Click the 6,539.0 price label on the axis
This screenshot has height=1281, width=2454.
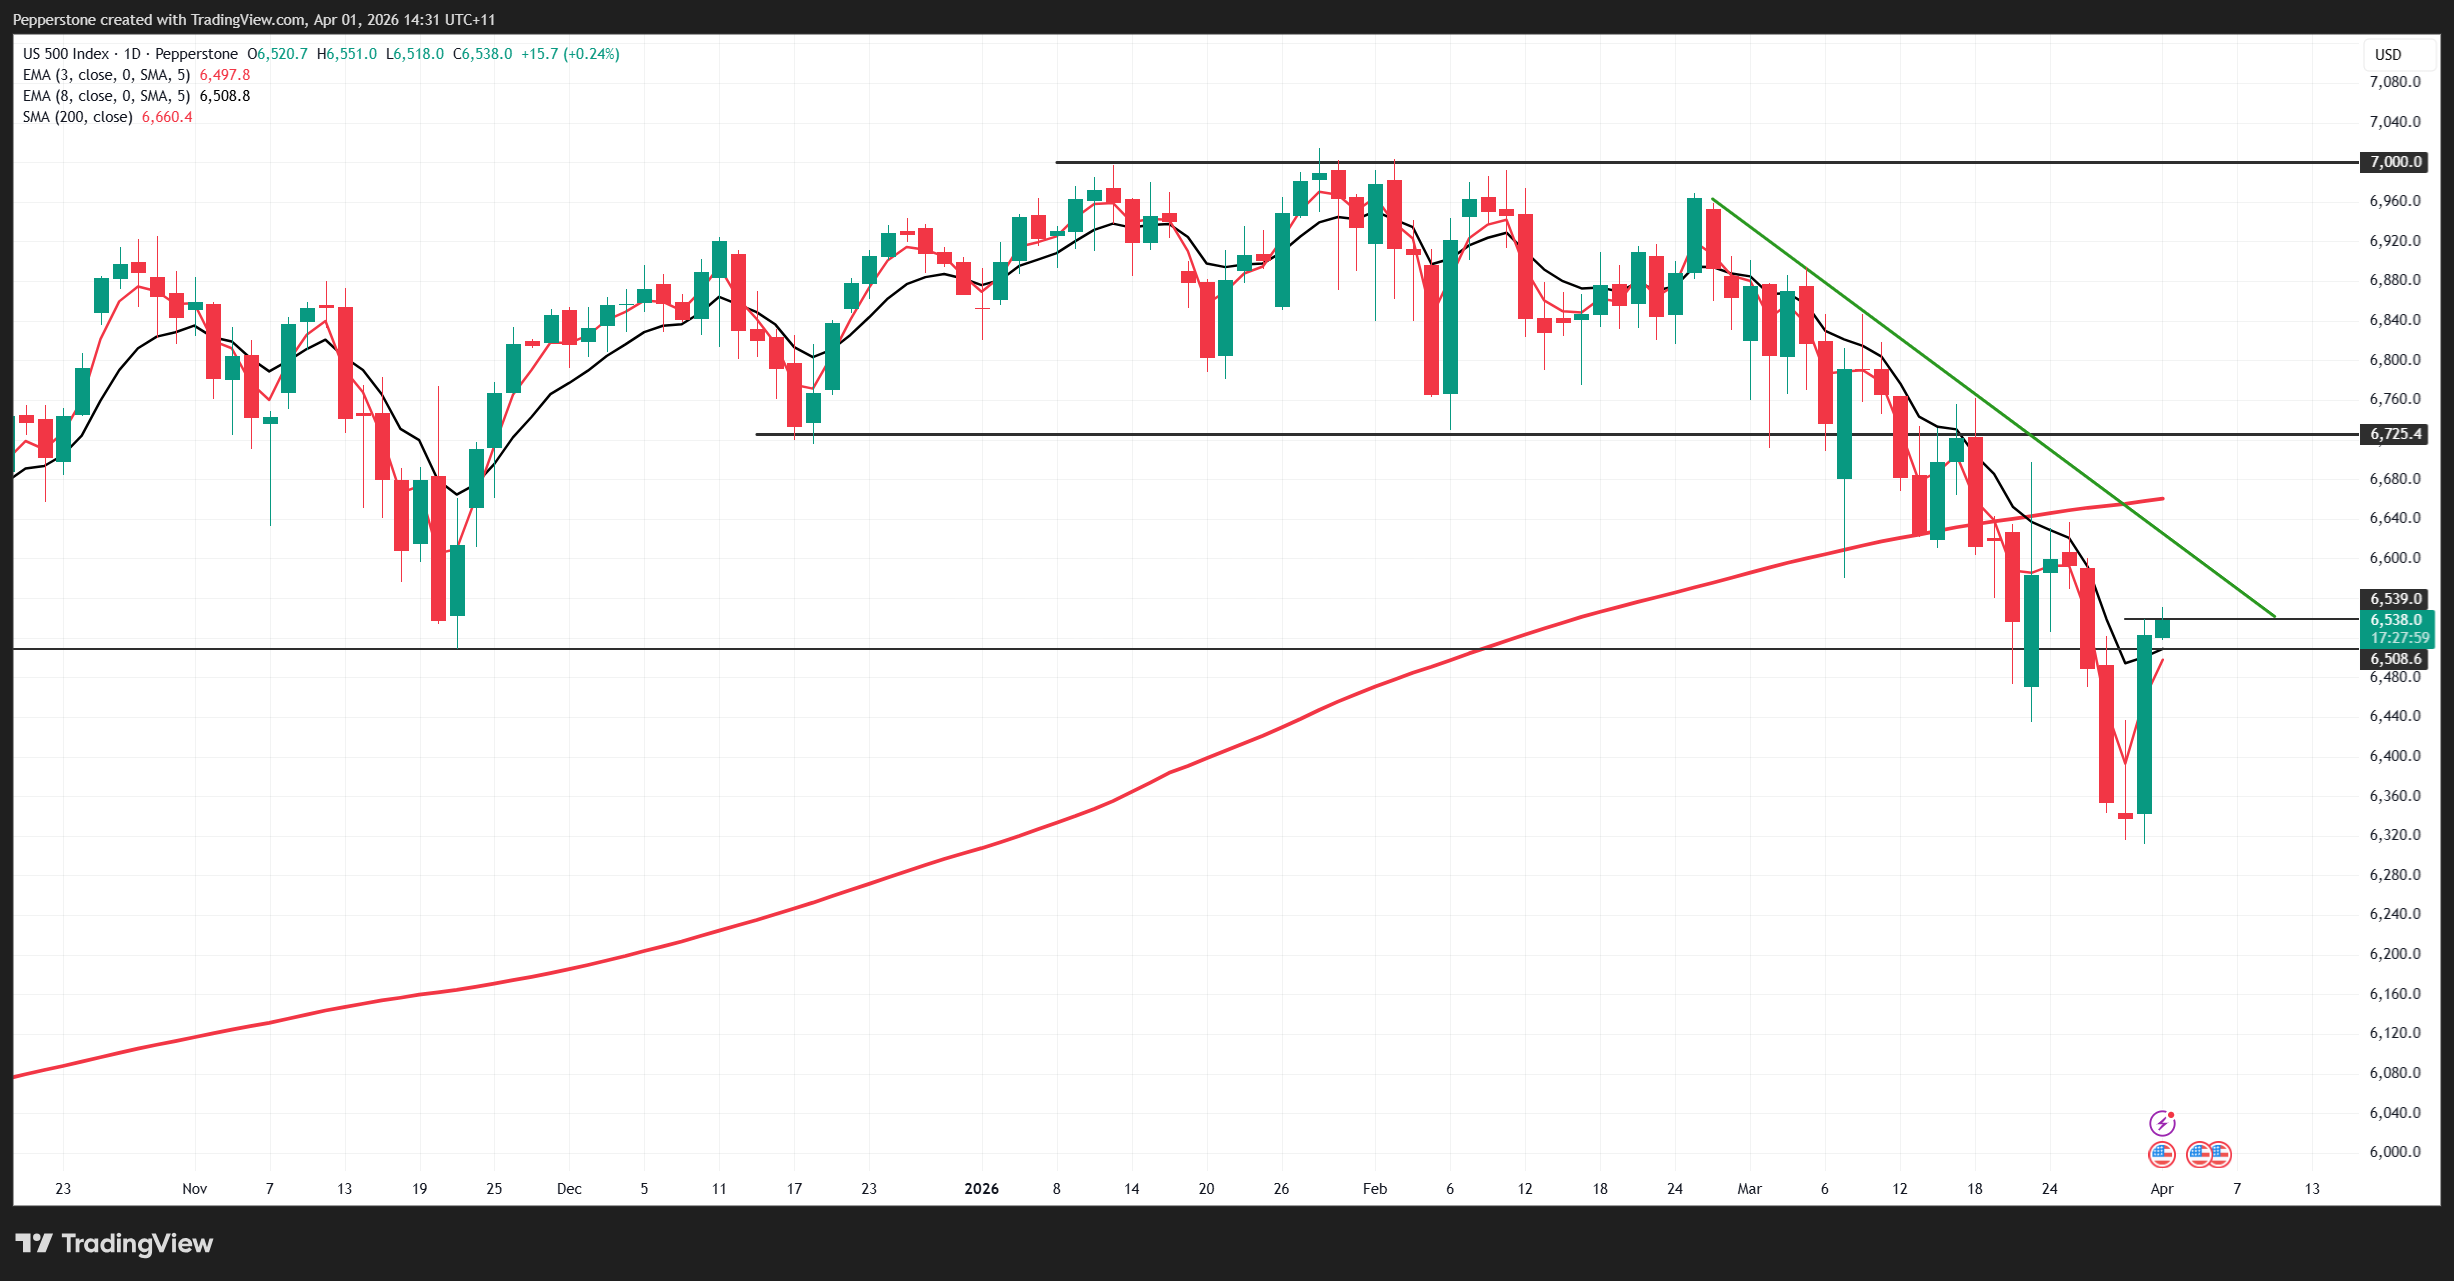pos(2395,599)
